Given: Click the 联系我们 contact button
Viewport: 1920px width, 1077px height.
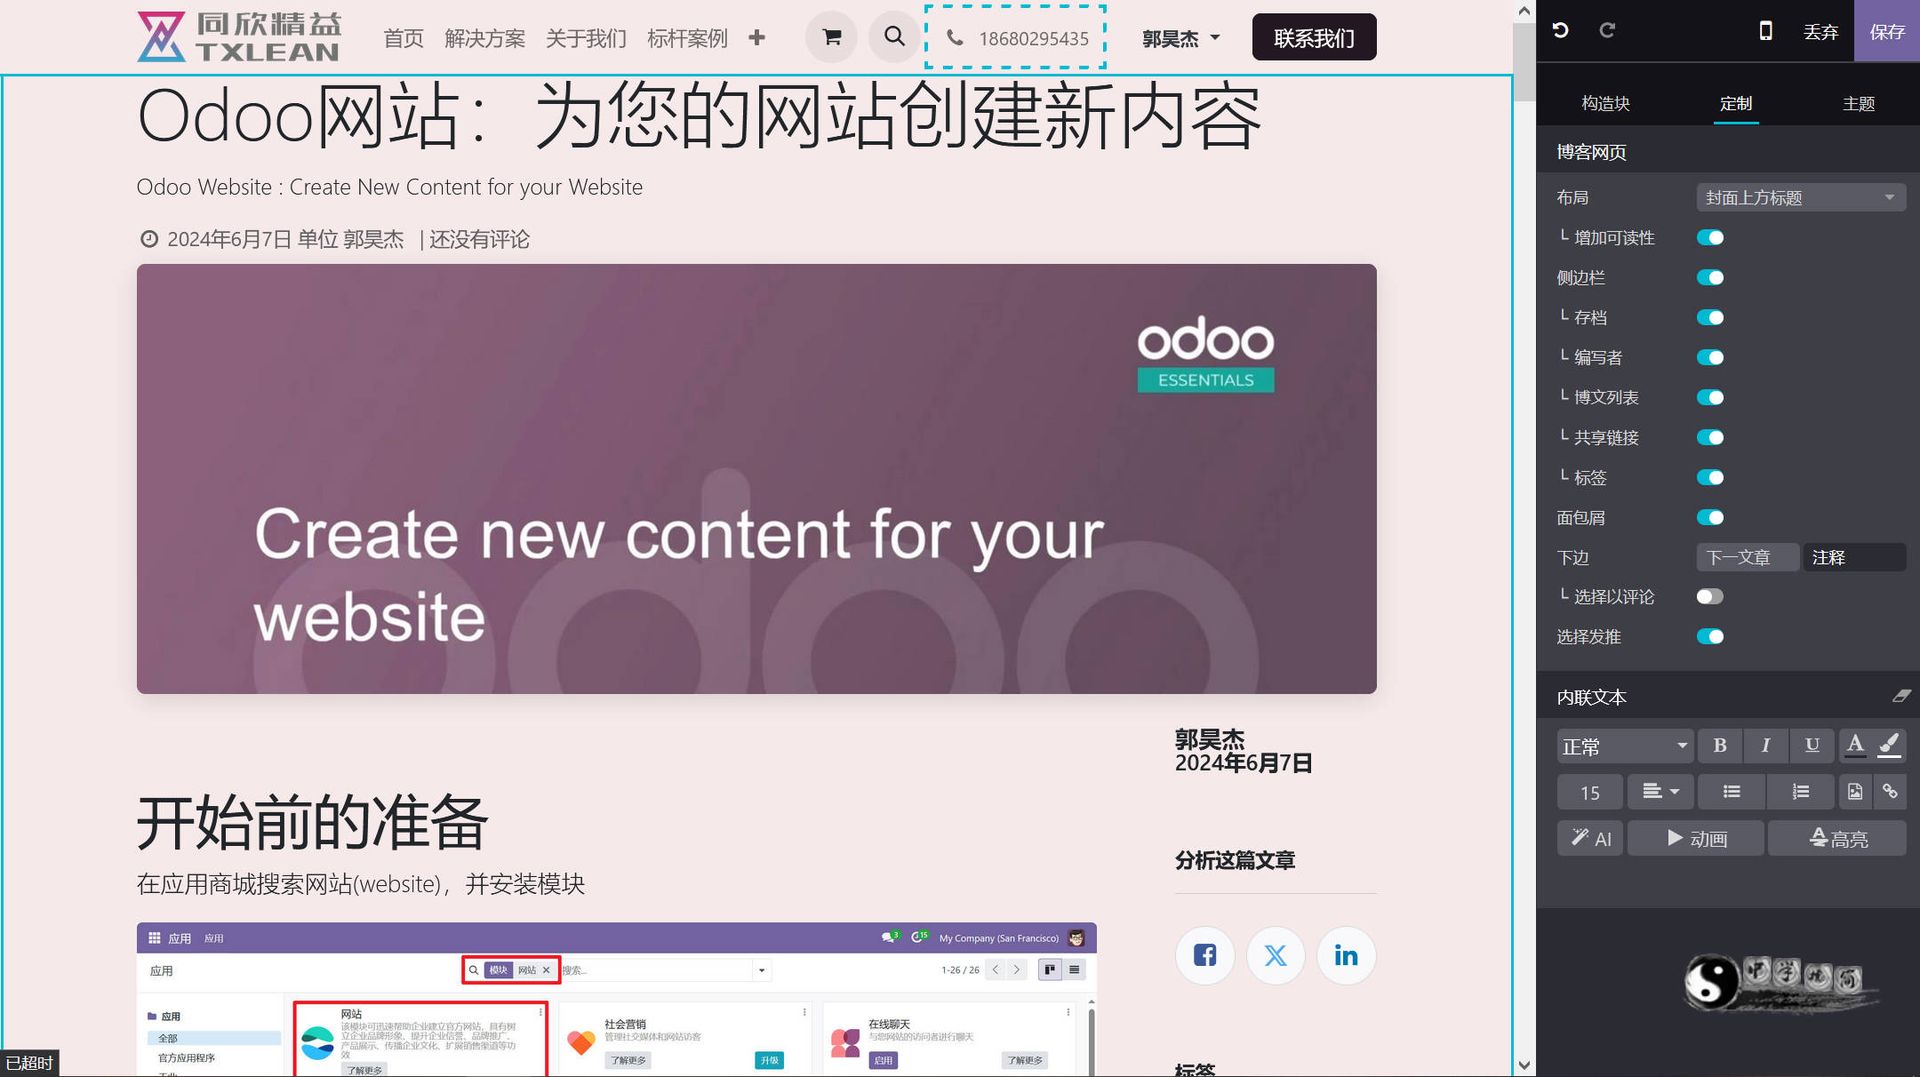Looking at the screenshot, I should point(1314,37).
